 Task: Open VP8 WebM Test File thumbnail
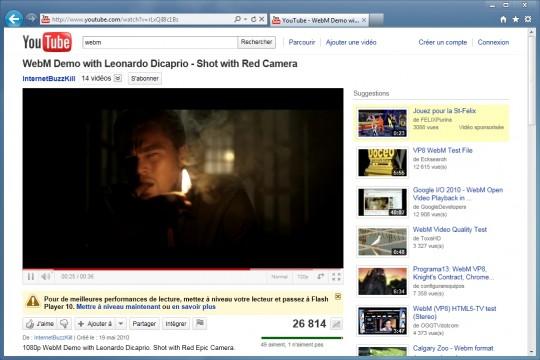pyautogui.click(x=382, y=163)
